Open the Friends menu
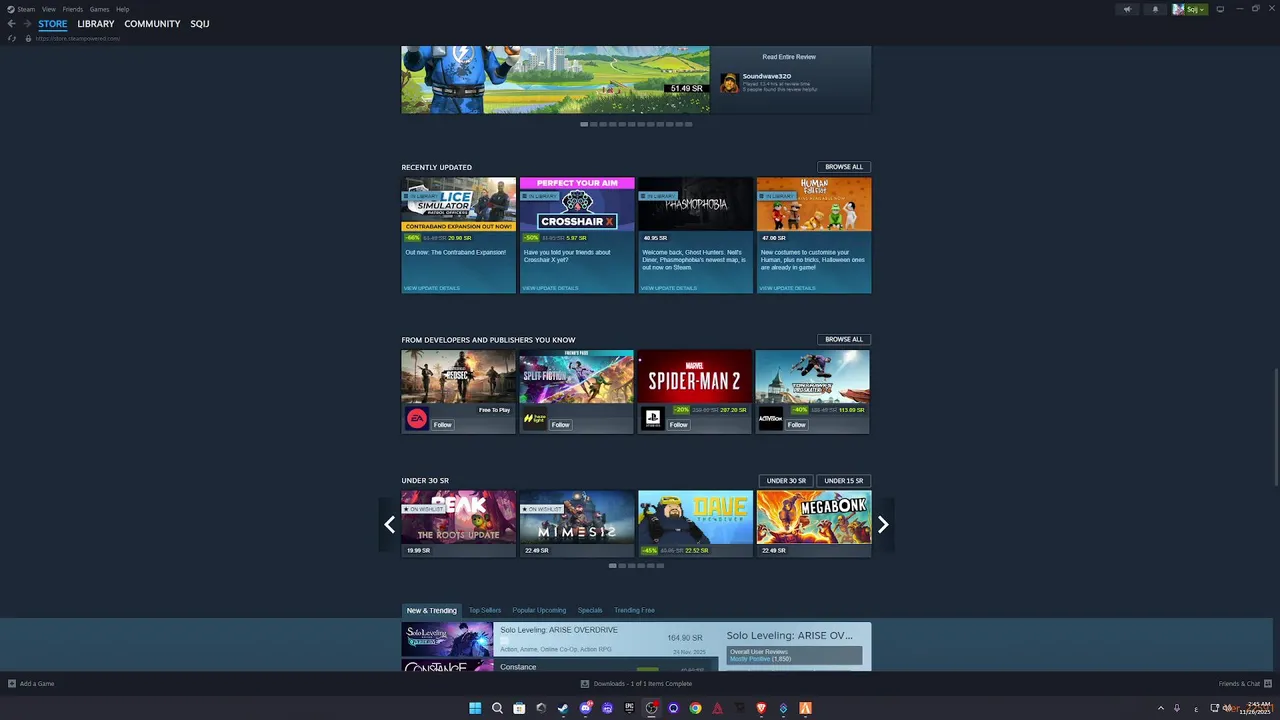The width and height of the screenshot is (1280, 720). (x=73, y=9)
